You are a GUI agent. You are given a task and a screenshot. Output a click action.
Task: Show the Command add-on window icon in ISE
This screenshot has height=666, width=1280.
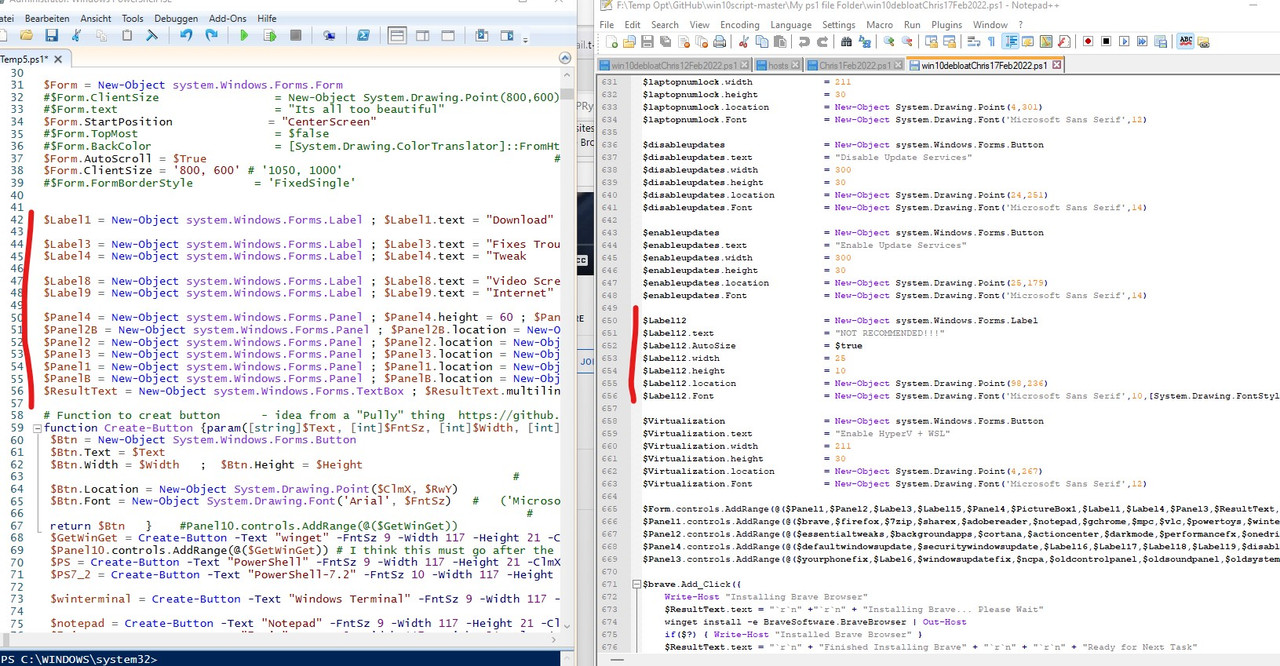(507, 35)
